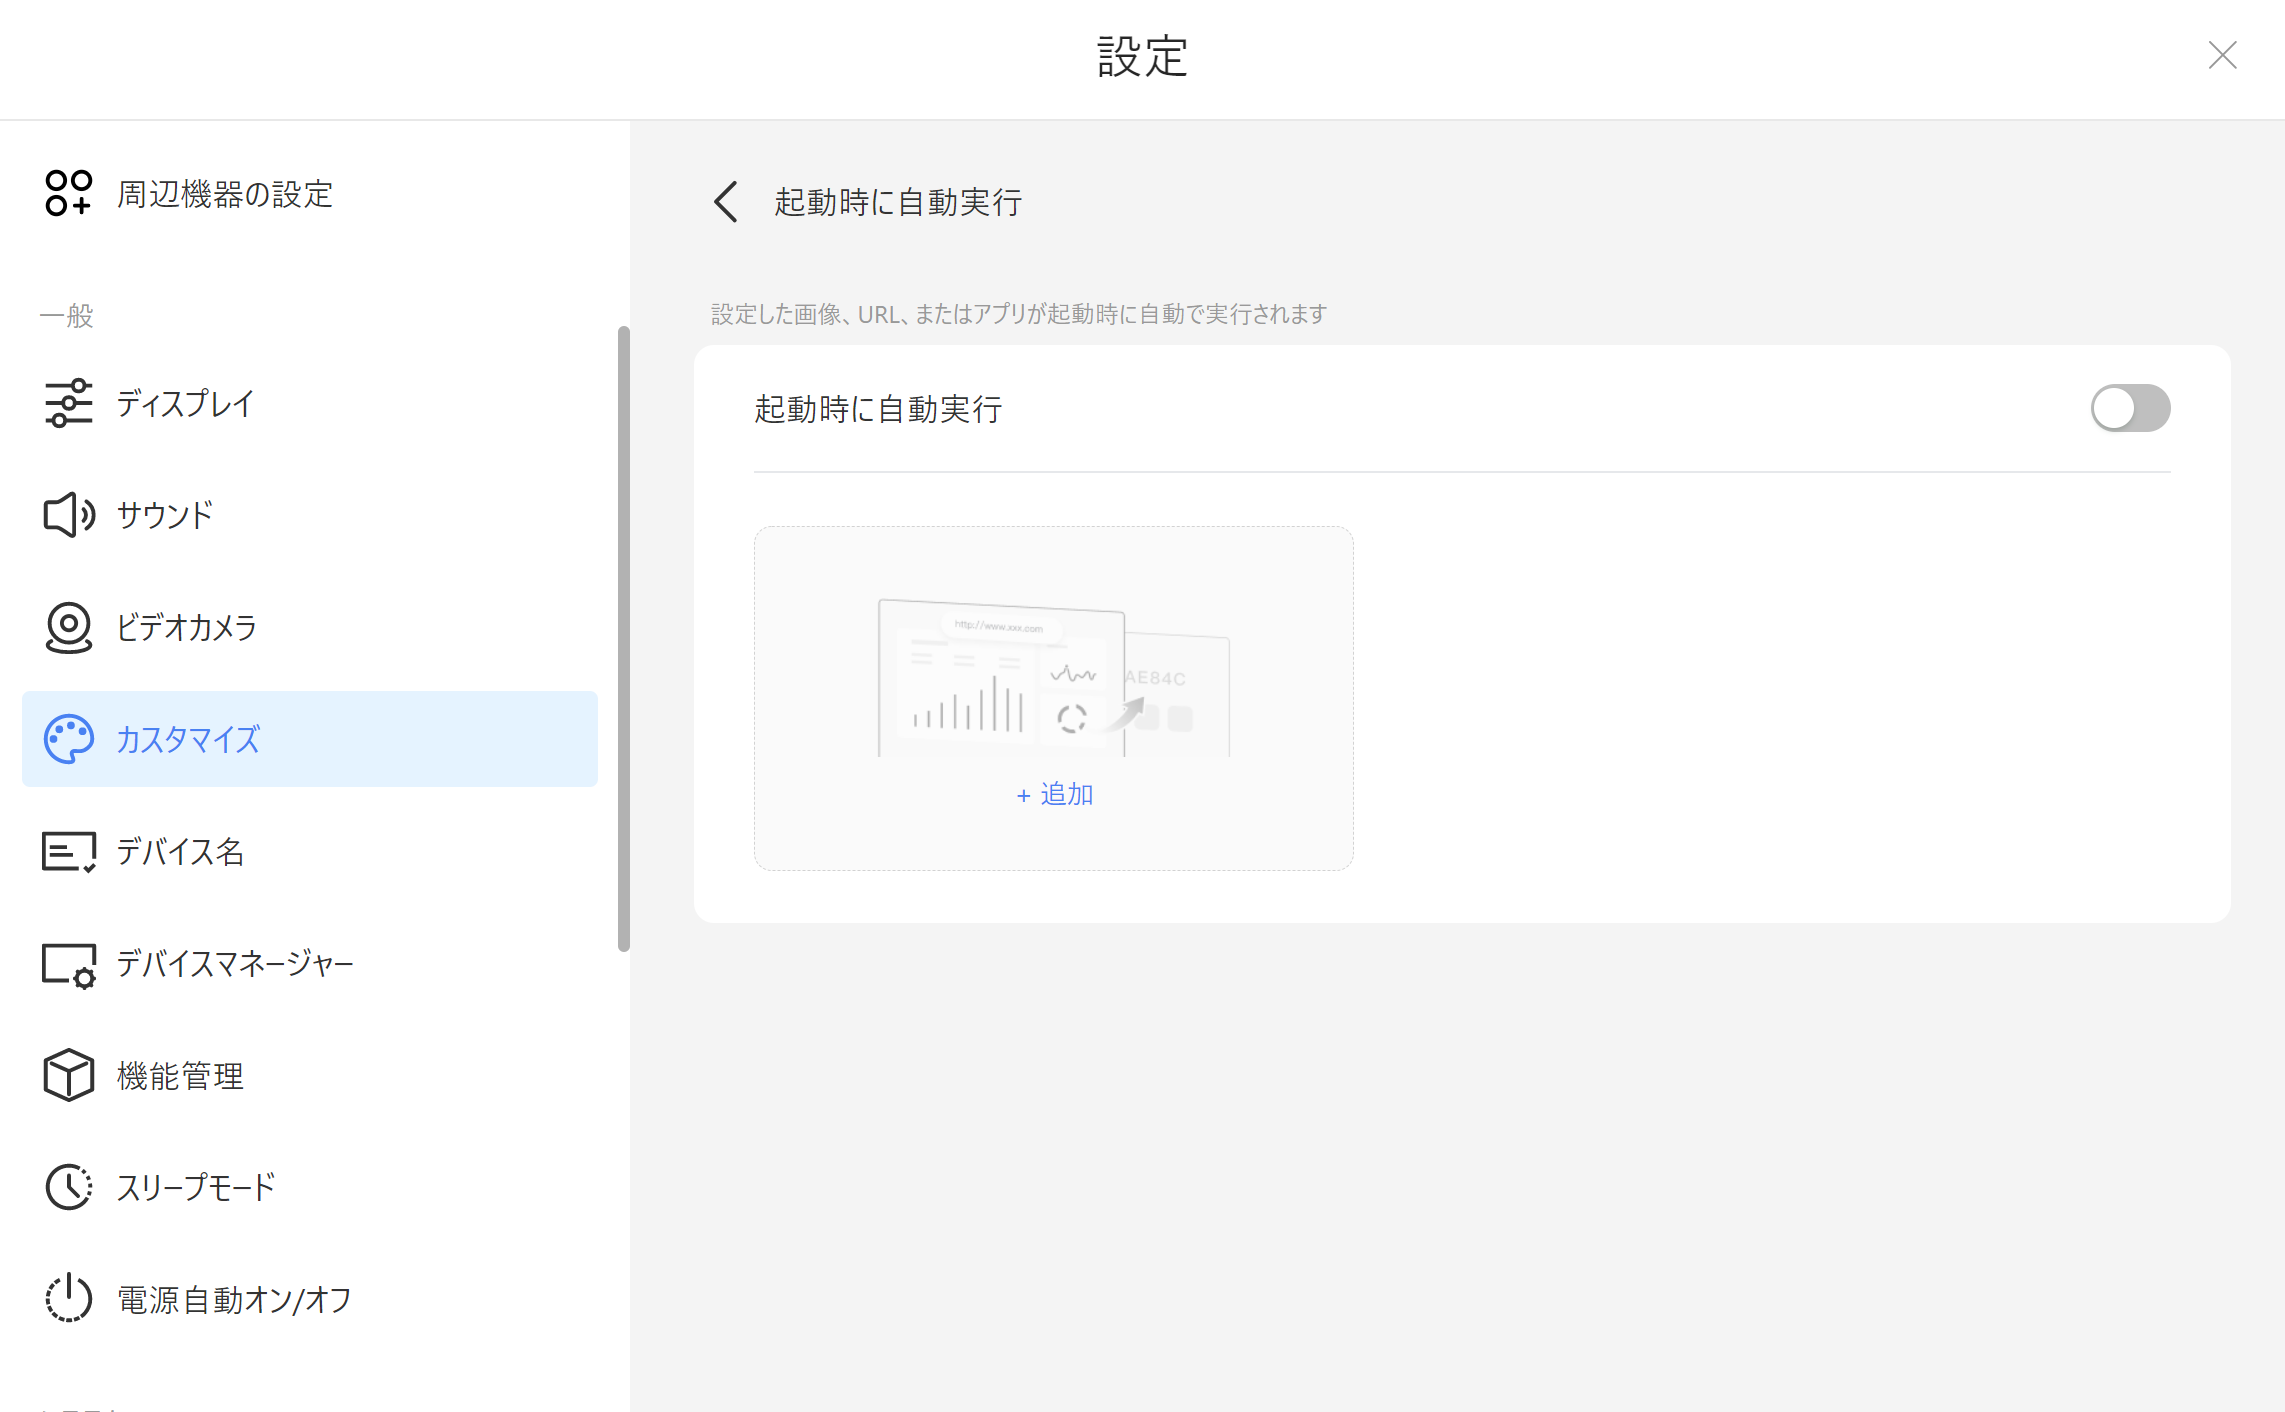Image resolution: width=2285 pixels, height=1412 pixels.
Task: Click the peripheral settings icon (周辺機器の設定)
Action: [x=68, y=193]
